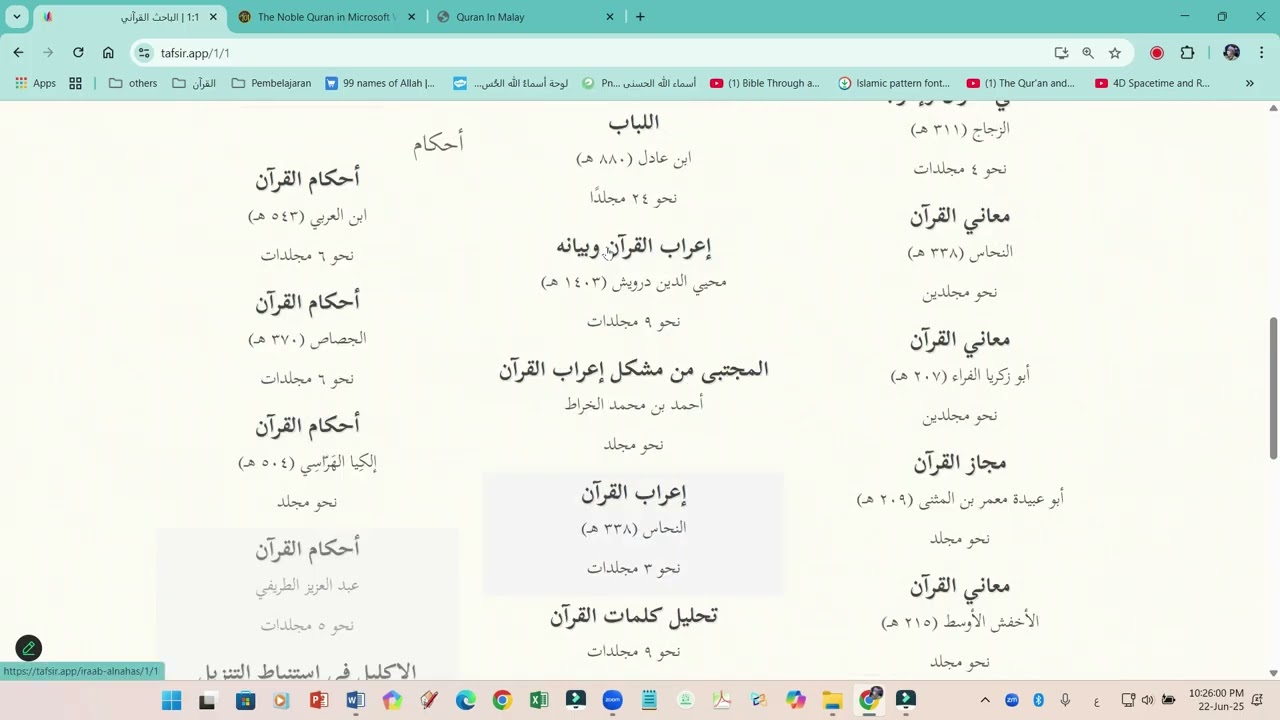Click the install app icon in address bar
Screen dimensions: 1280x720
click(x=1061, y=53)
